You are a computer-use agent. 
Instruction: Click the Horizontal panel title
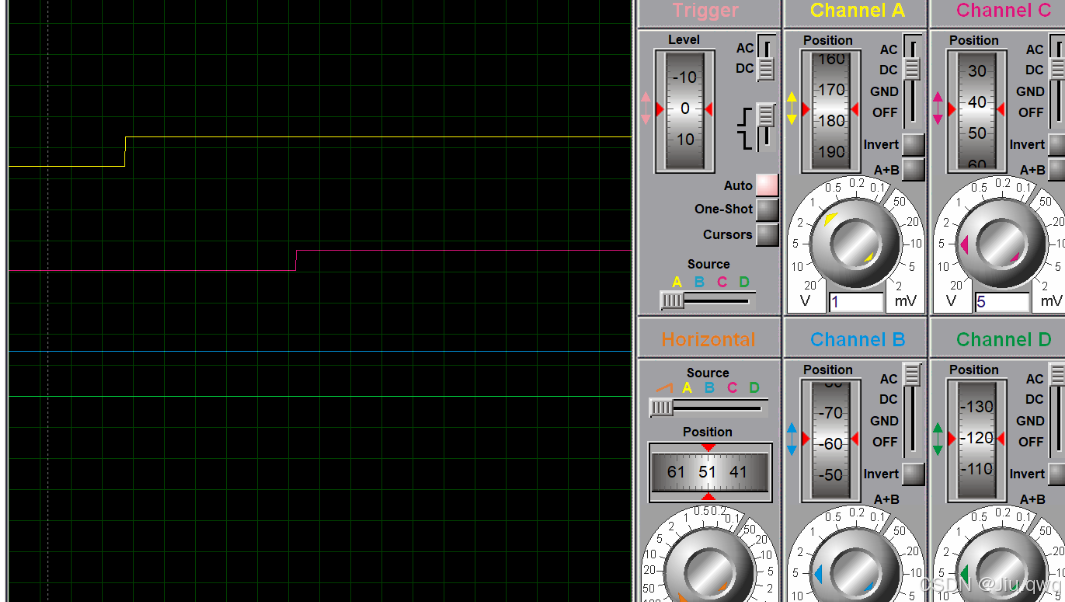click(x=708, y=340)
